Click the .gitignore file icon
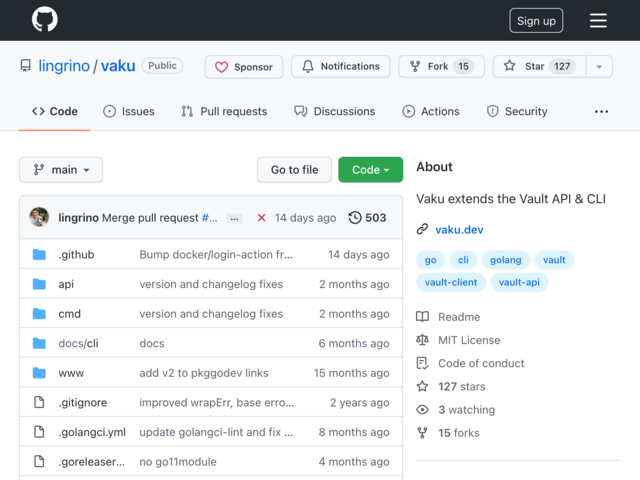 pos(39,402)
